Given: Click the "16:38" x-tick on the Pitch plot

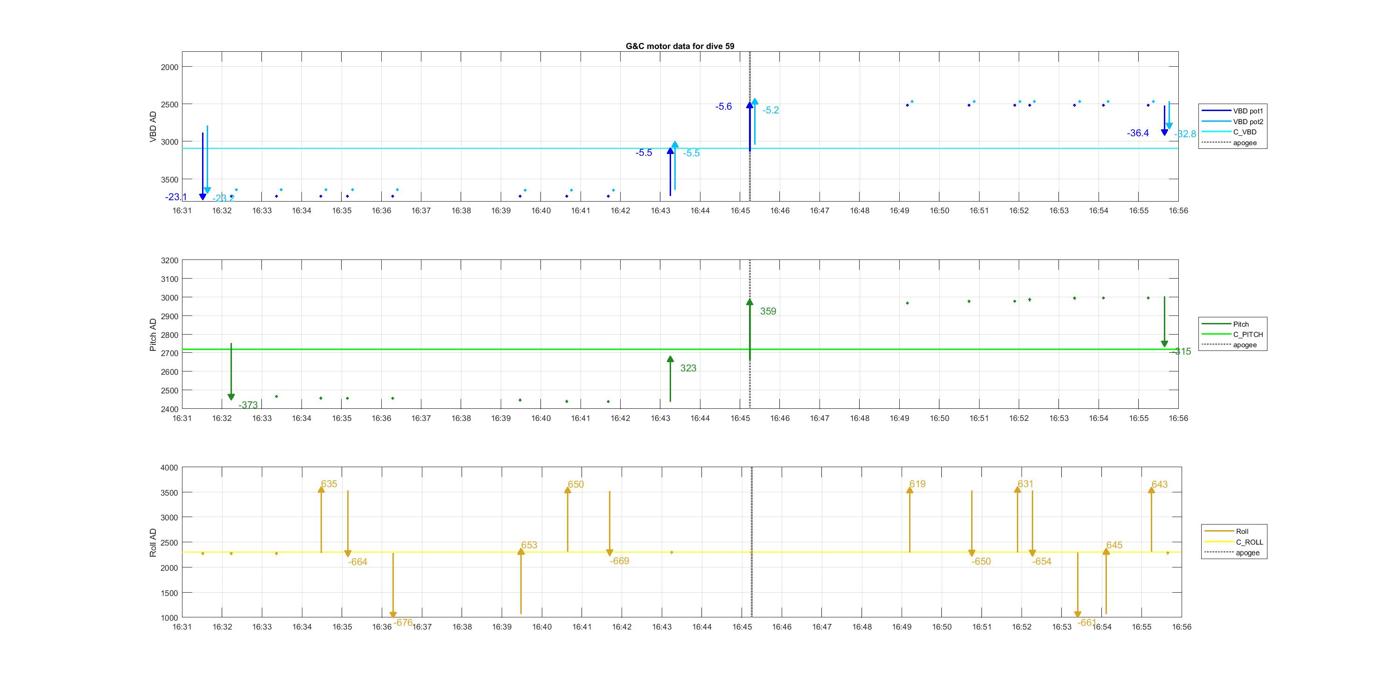Looking at the screenshot, I should [461, 418].
